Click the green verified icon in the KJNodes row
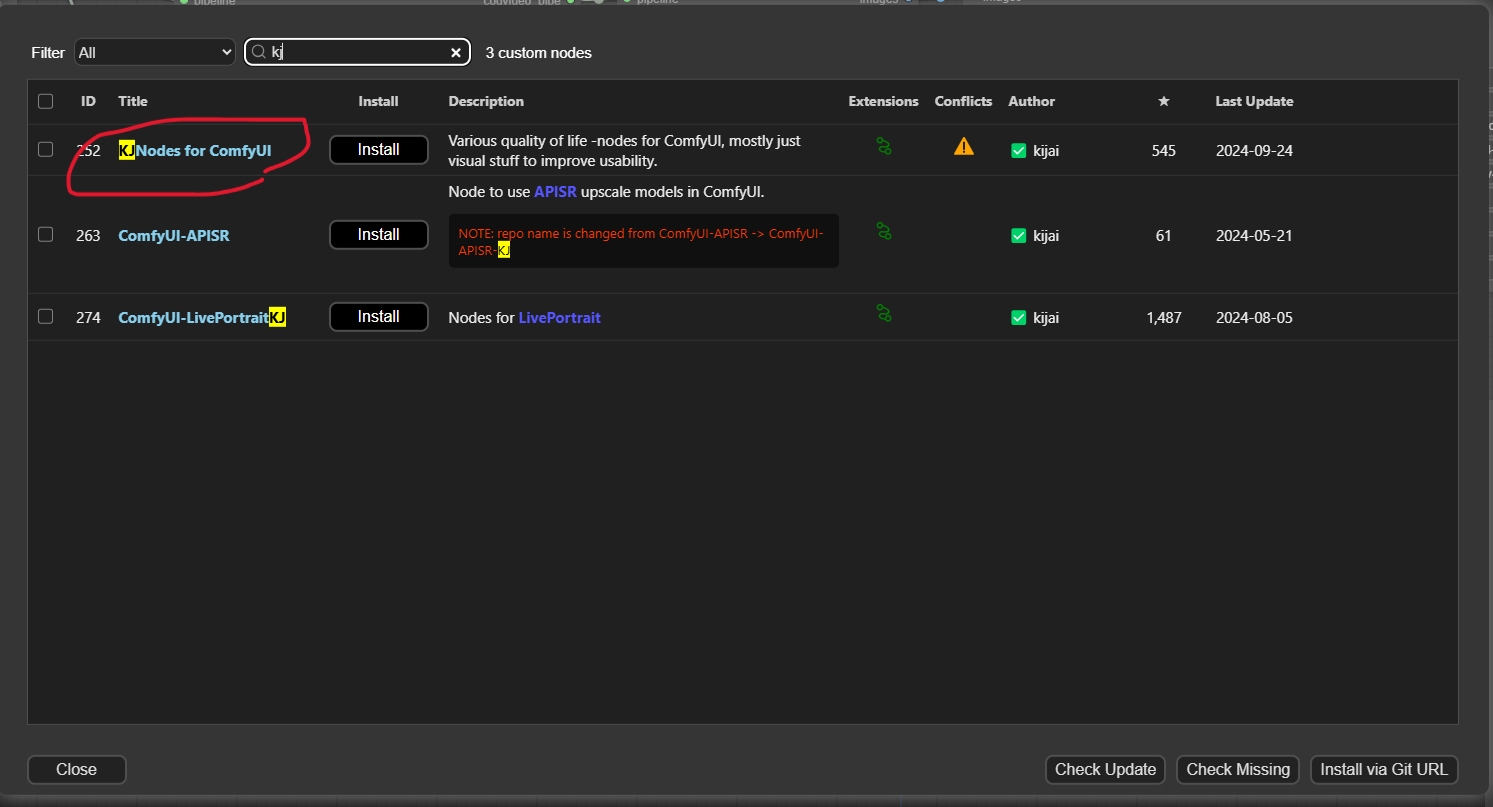 [x=1019, y=150]
